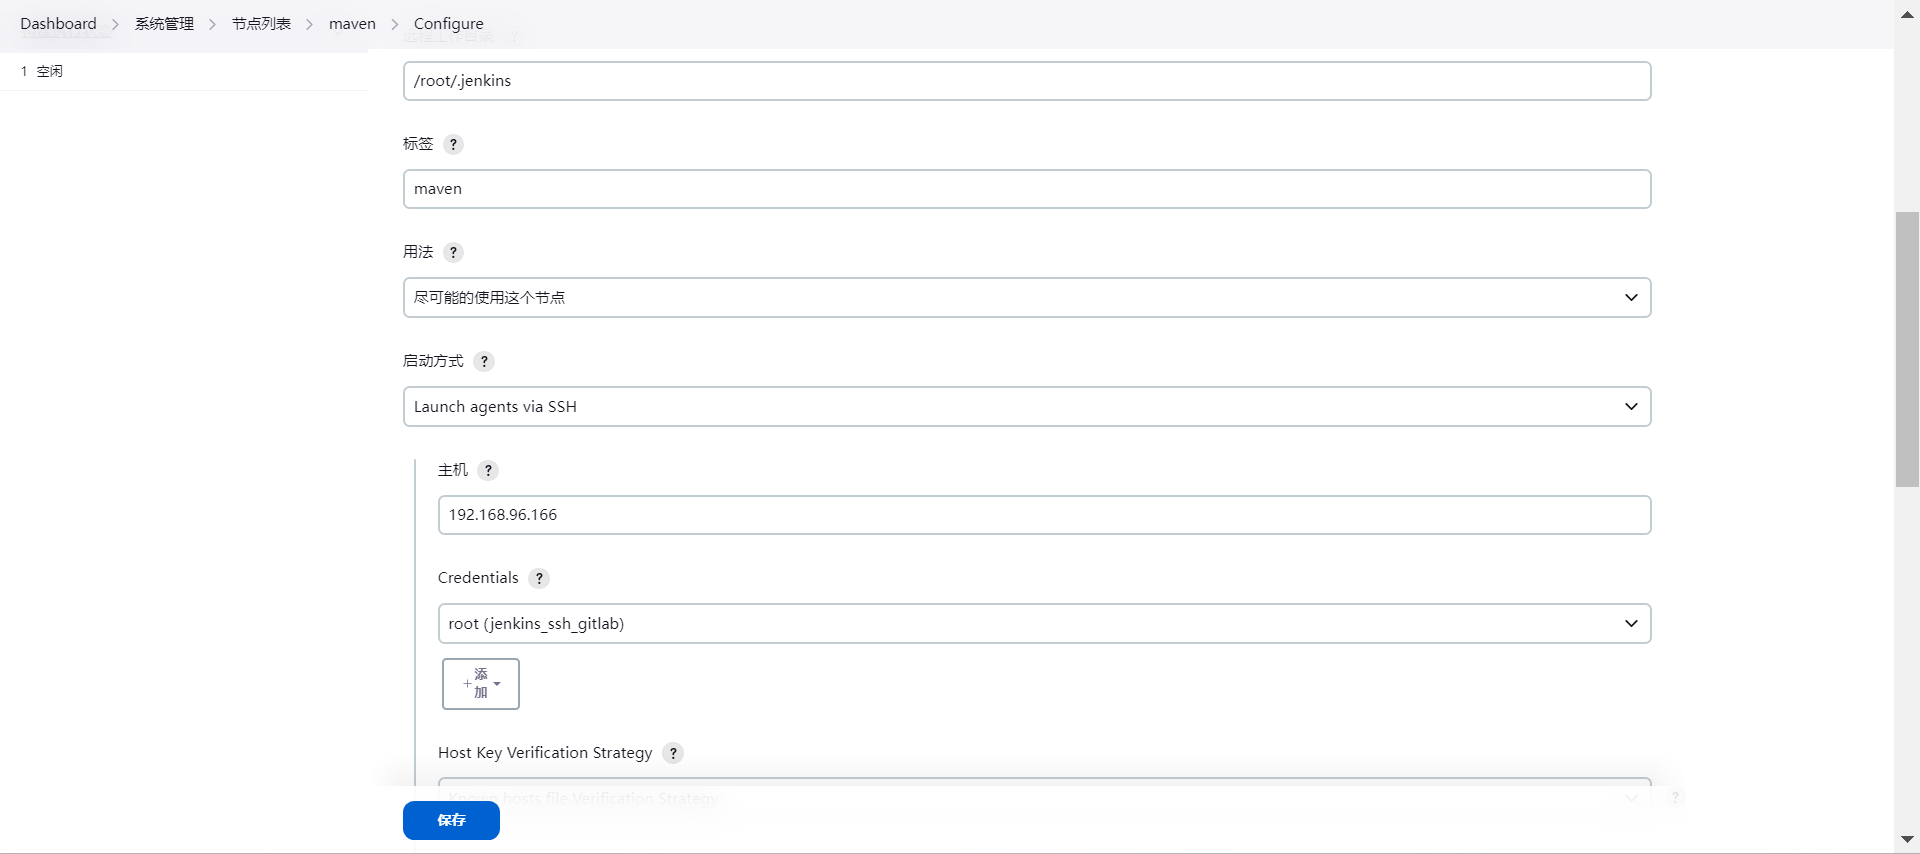Click the vertical scrollbar thumb
Image resolution: width=1920 pixels, height=854 pixels.
pyautogui.click(x=1907, y=349)
